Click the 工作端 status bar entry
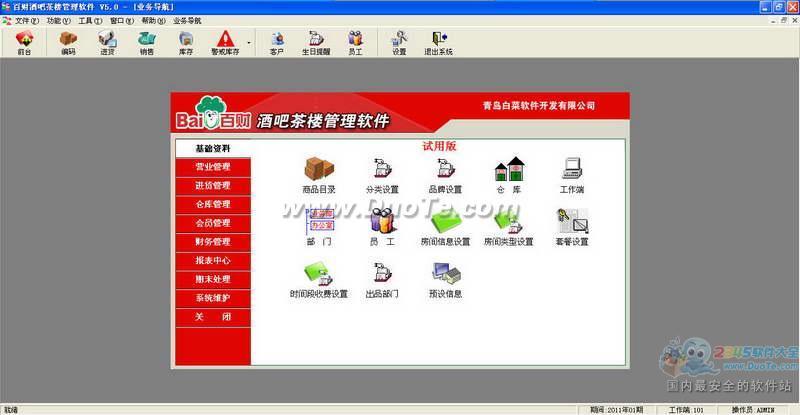The image size is (800, 415). pyautogui.click(x=686, y=410)
